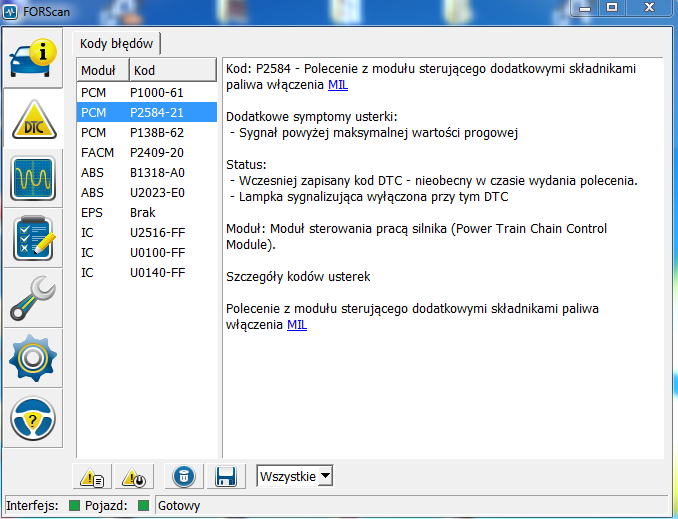
Task: Open the gear settings section
Action: [x=33, y=360]
